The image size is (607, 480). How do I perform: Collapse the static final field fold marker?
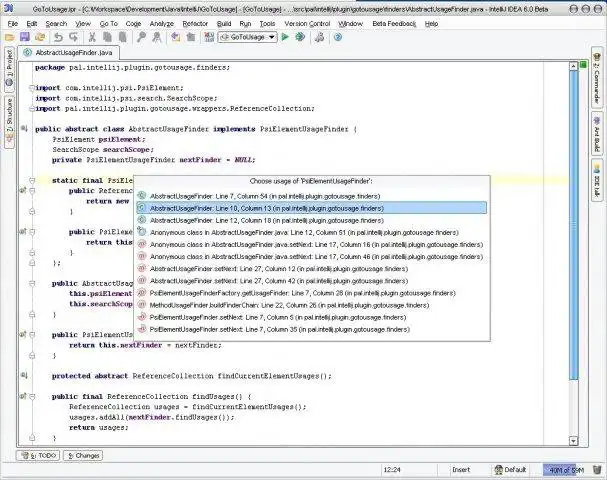(x=32, y=180)
